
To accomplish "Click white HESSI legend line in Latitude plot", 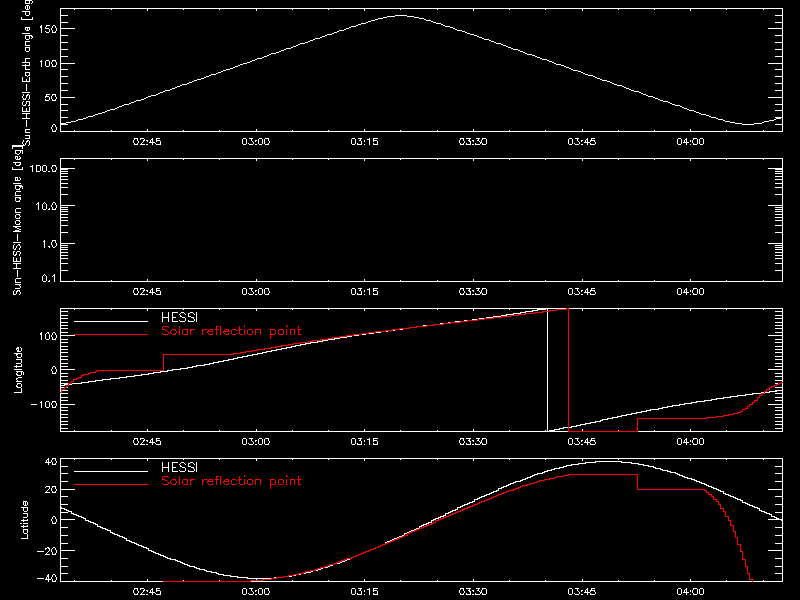I will 111,471.
